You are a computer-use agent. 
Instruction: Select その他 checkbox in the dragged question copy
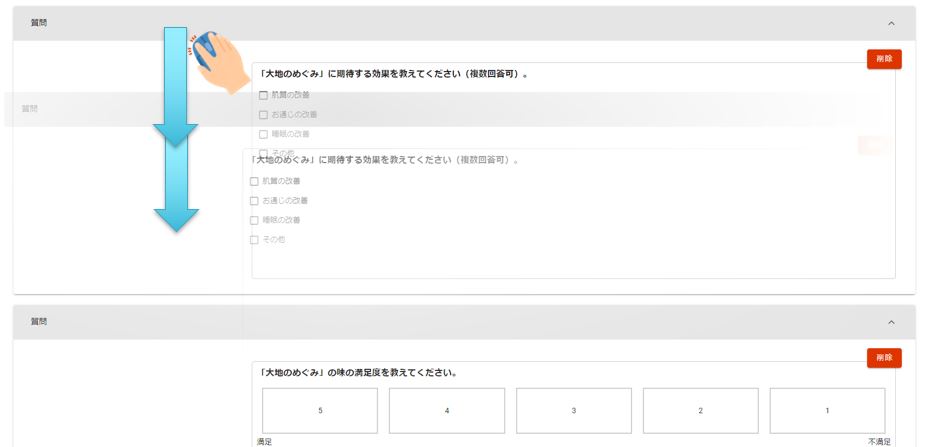tap(254, 239)
